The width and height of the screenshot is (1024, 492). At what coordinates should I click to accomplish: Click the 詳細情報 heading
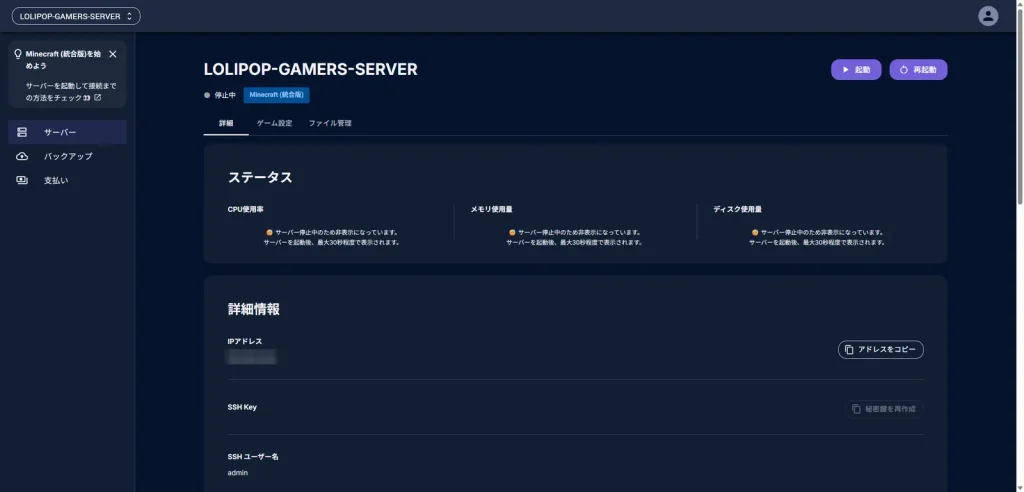[x=253, y=309]
